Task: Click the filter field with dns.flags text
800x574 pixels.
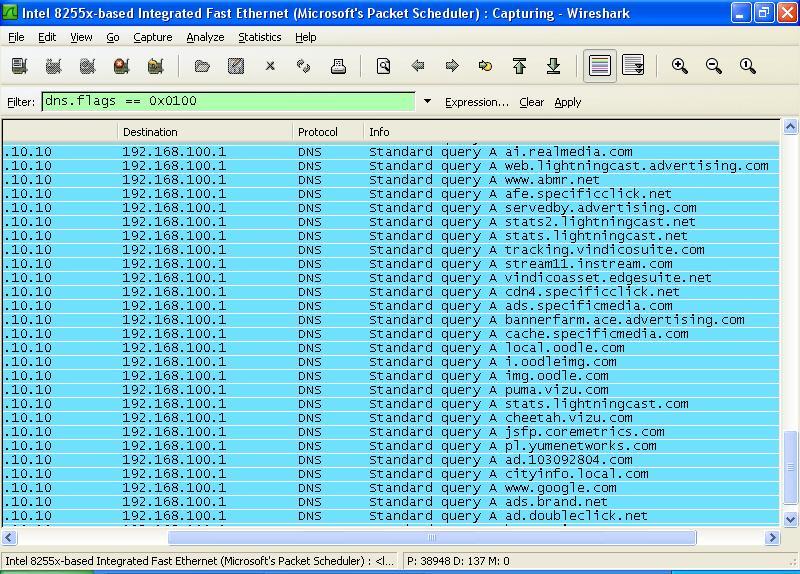Action: click(228, 101)
